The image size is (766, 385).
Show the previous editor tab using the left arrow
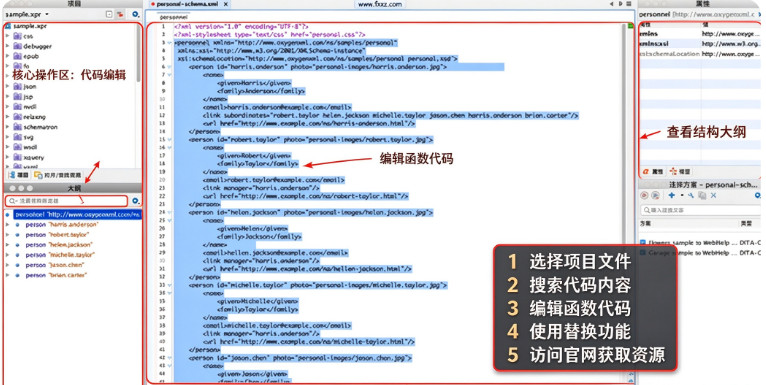[611, 4]
